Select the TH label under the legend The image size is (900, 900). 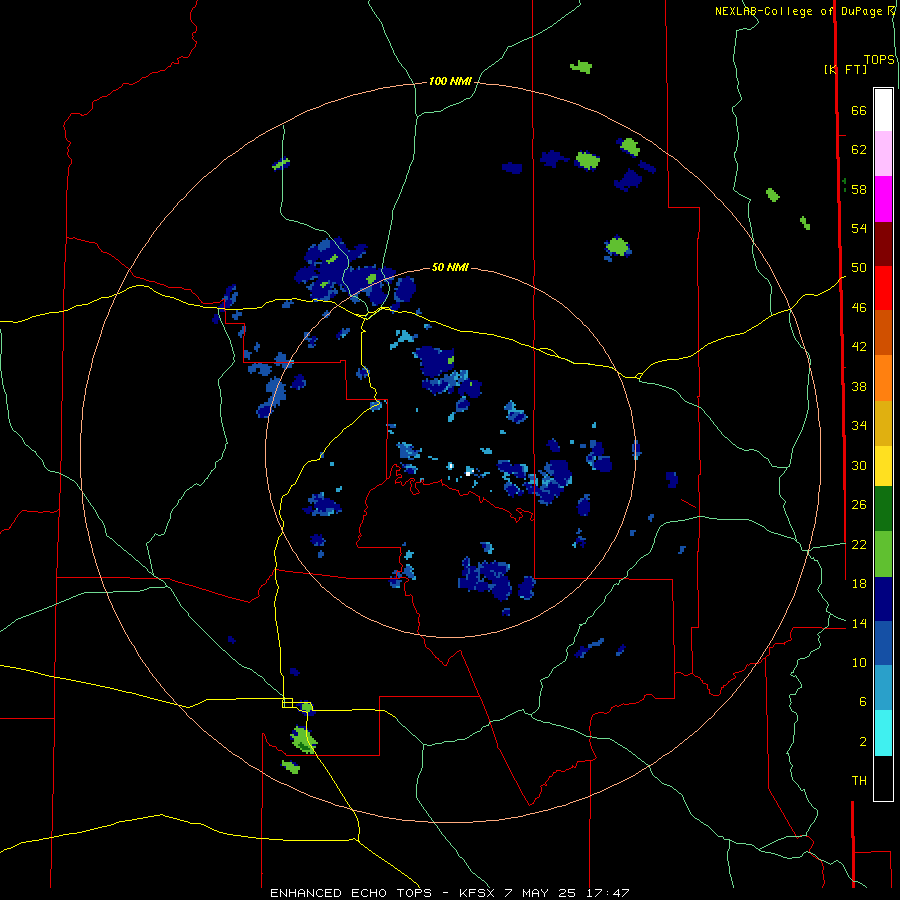pyautogui.click(x=859, y=781)
